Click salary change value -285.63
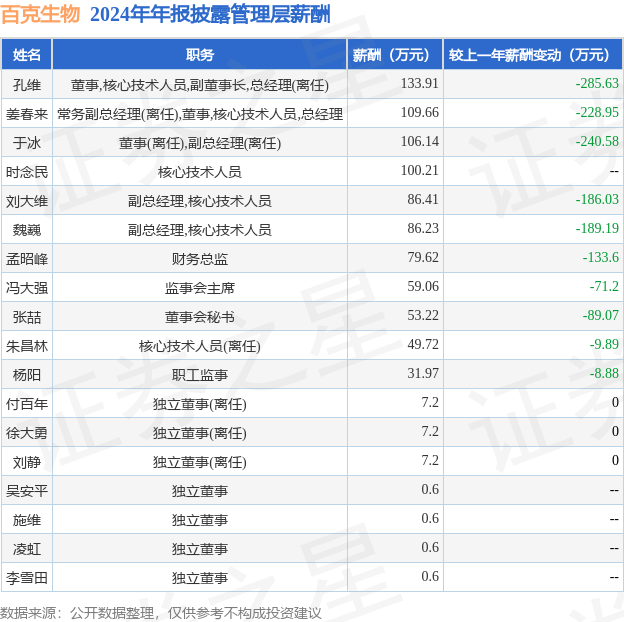This screenshot has width=624, height=622. (597, 83)
